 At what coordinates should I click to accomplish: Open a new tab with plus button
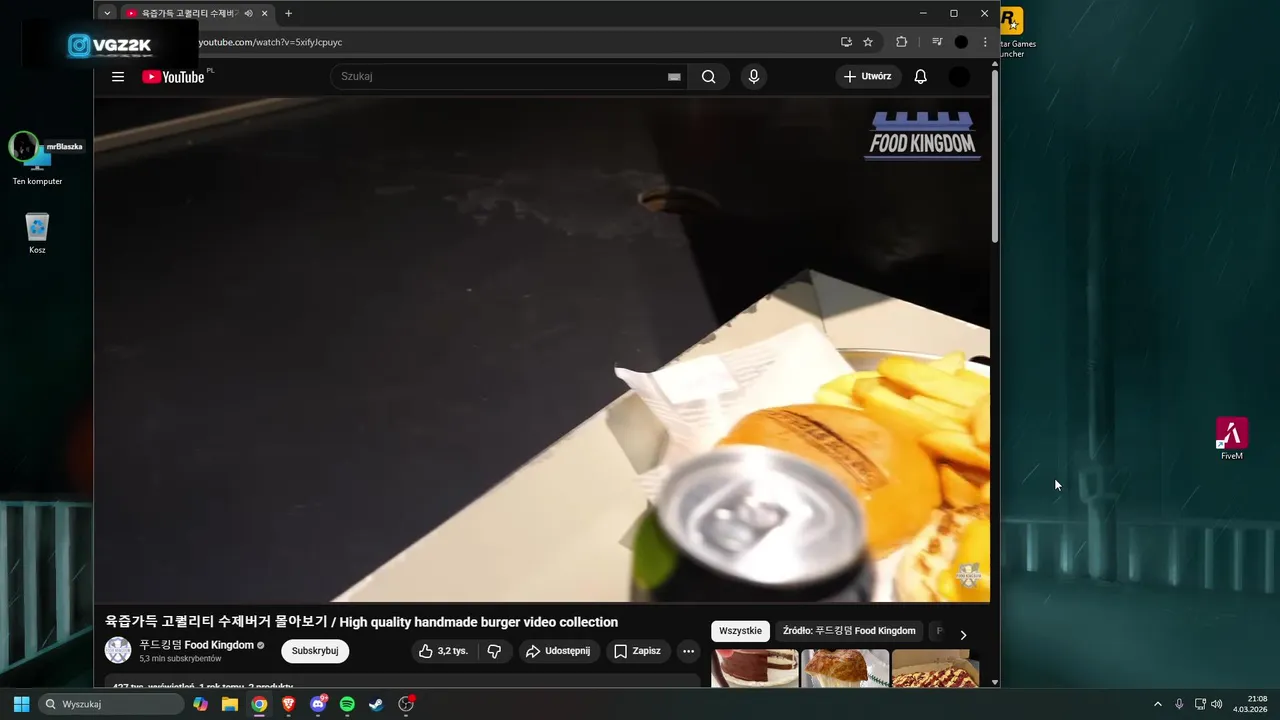(288, 13)
